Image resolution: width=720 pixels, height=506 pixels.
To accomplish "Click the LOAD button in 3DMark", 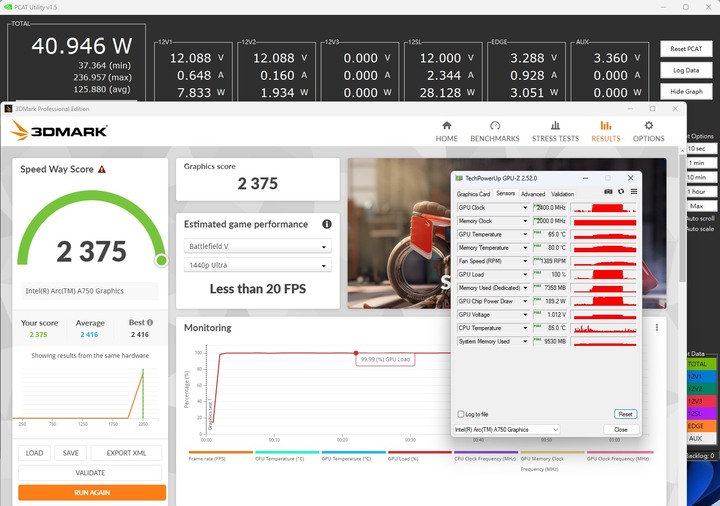I will click(34, 453).
